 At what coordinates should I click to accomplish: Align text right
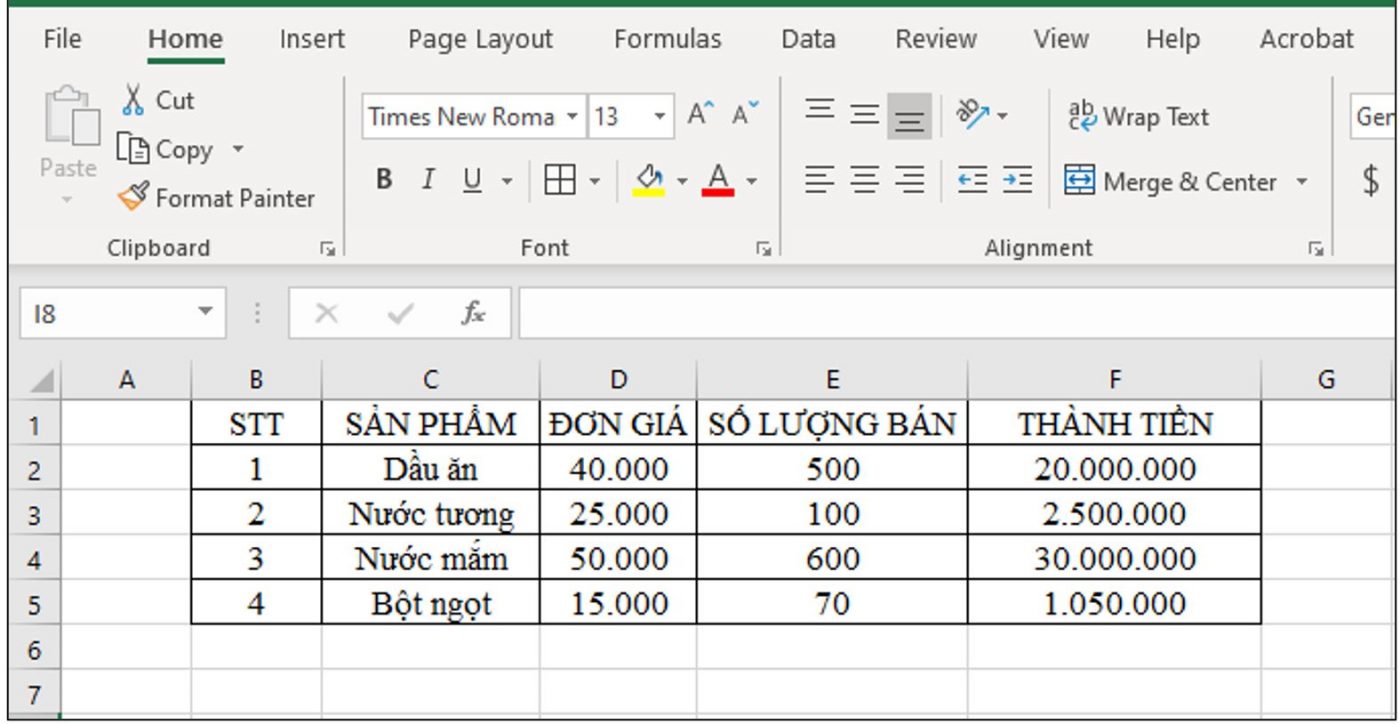pyautogui.click(x=909, y=182)
